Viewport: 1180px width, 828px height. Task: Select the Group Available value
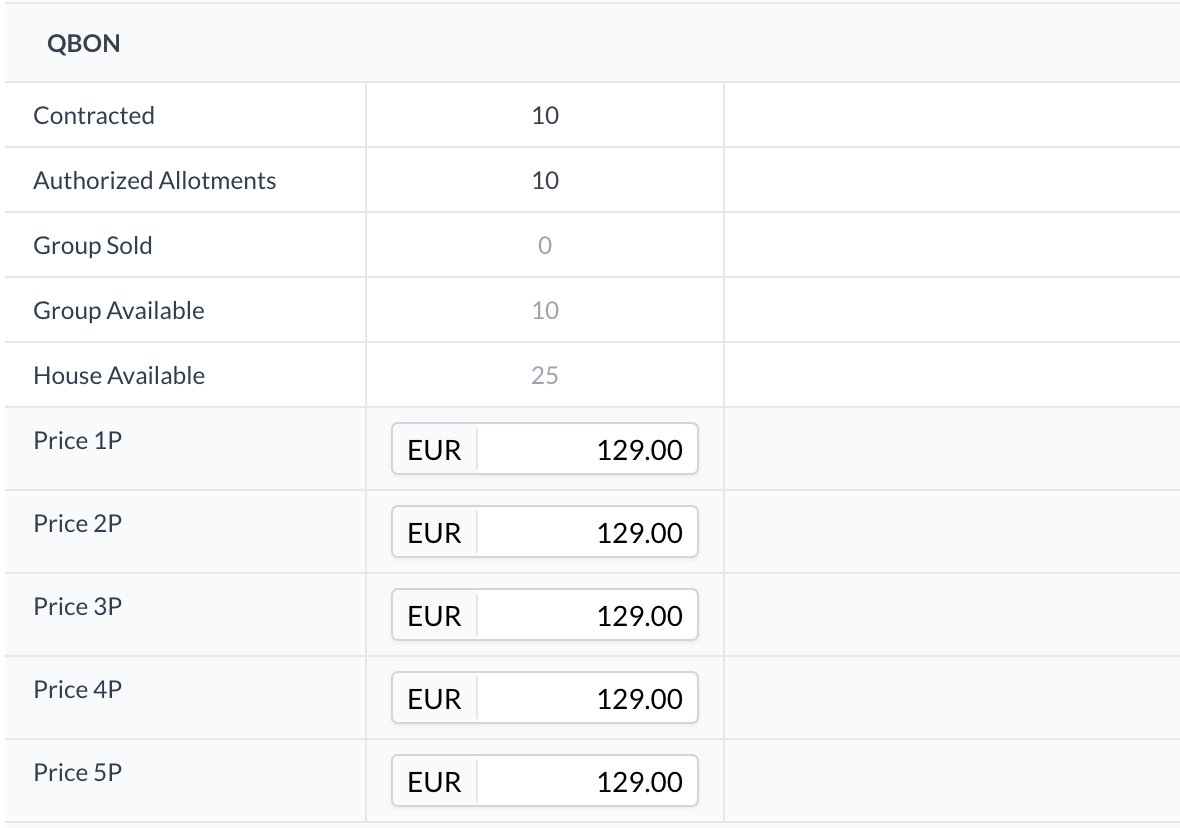(545, 310)
